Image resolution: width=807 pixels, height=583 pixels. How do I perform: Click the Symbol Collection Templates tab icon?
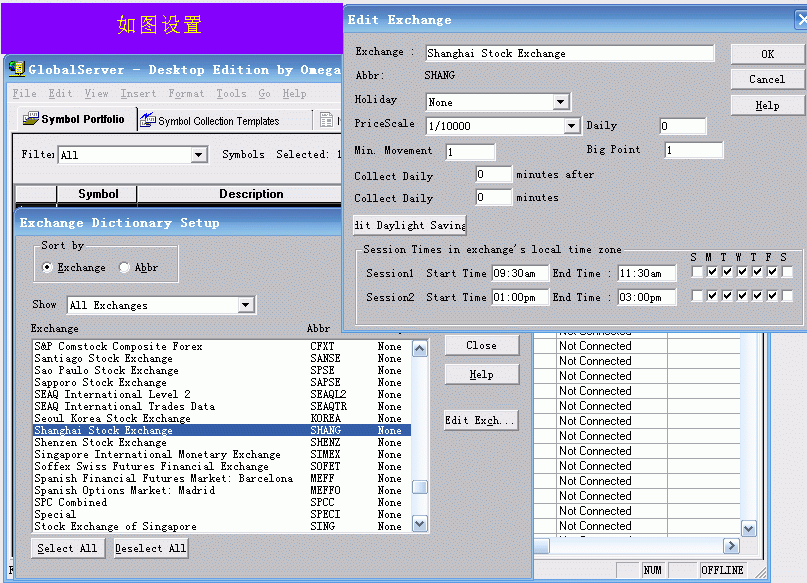coord(148,119)
